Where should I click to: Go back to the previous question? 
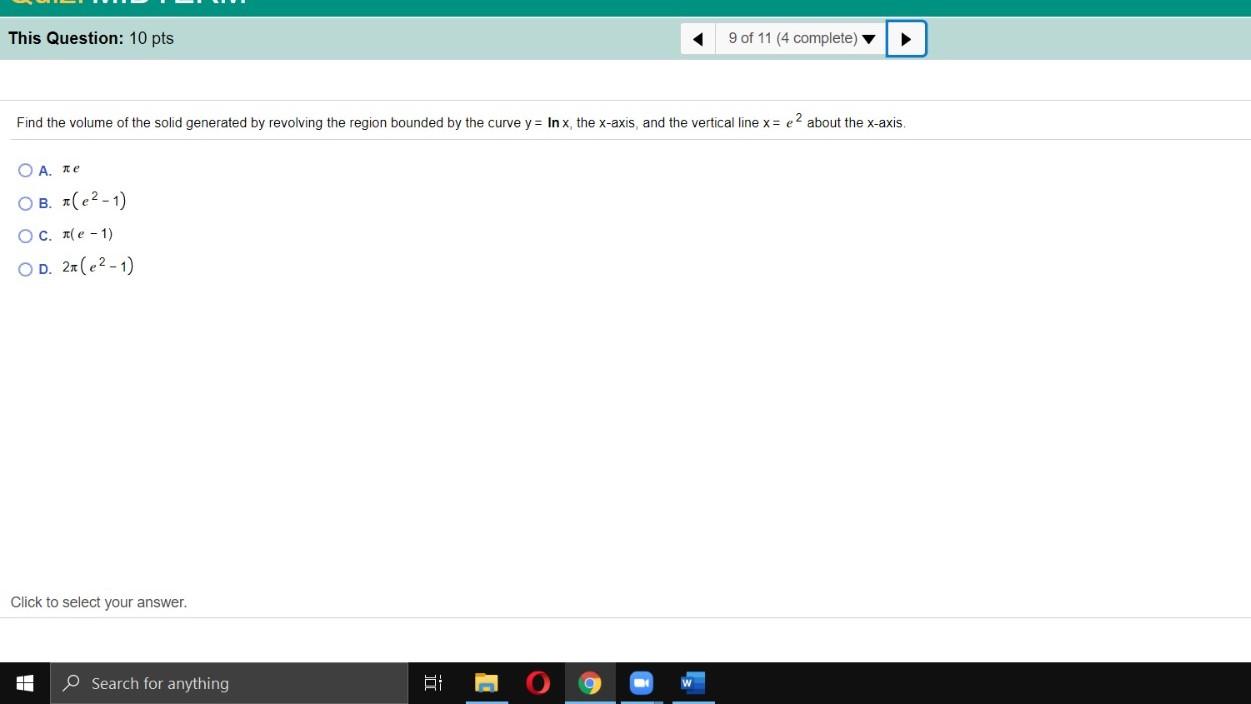pos(697,38)
